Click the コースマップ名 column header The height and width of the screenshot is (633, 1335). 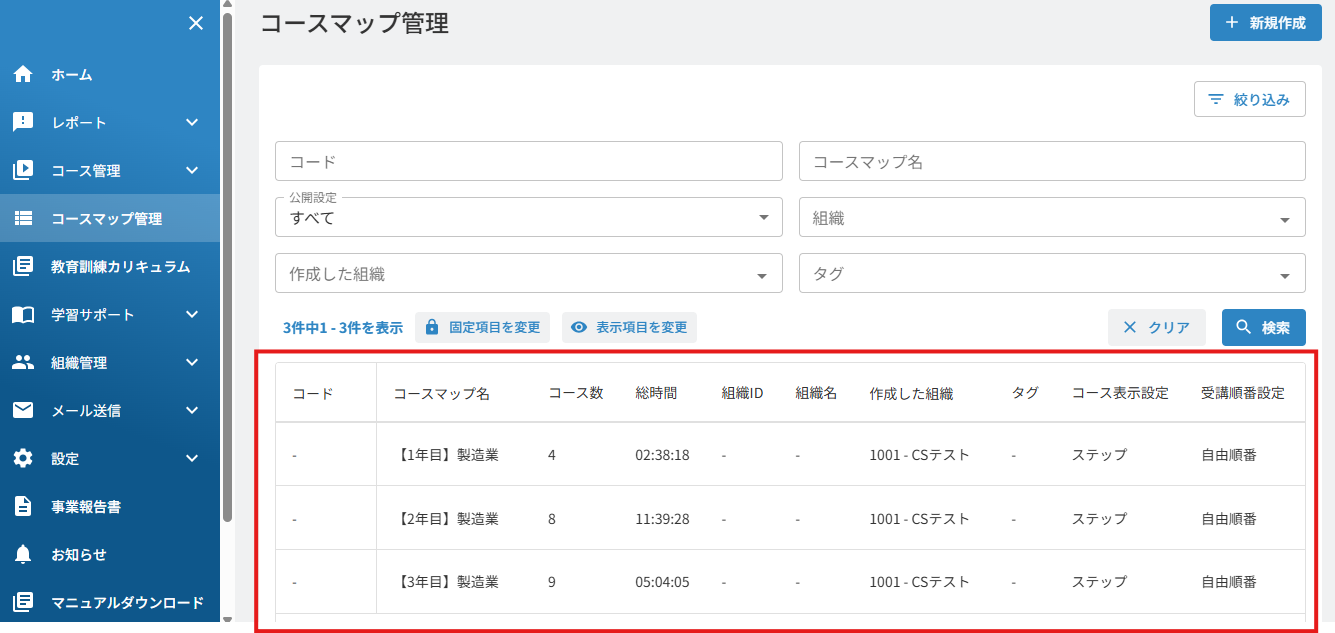click(441, 394)
